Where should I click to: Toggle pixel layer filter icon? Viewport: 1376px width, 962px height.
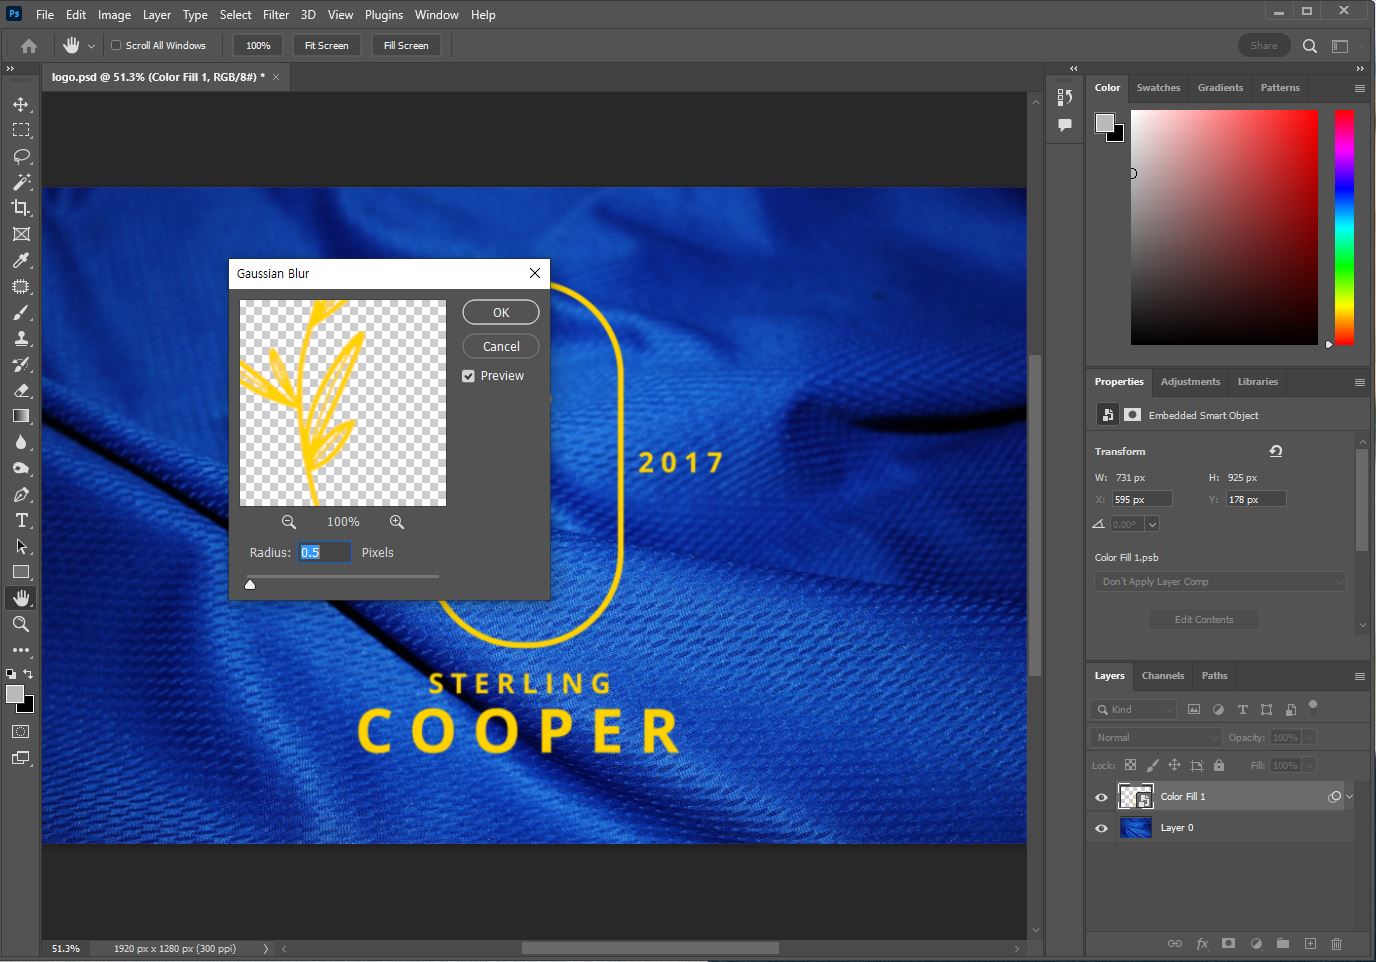pos(1194,709)
